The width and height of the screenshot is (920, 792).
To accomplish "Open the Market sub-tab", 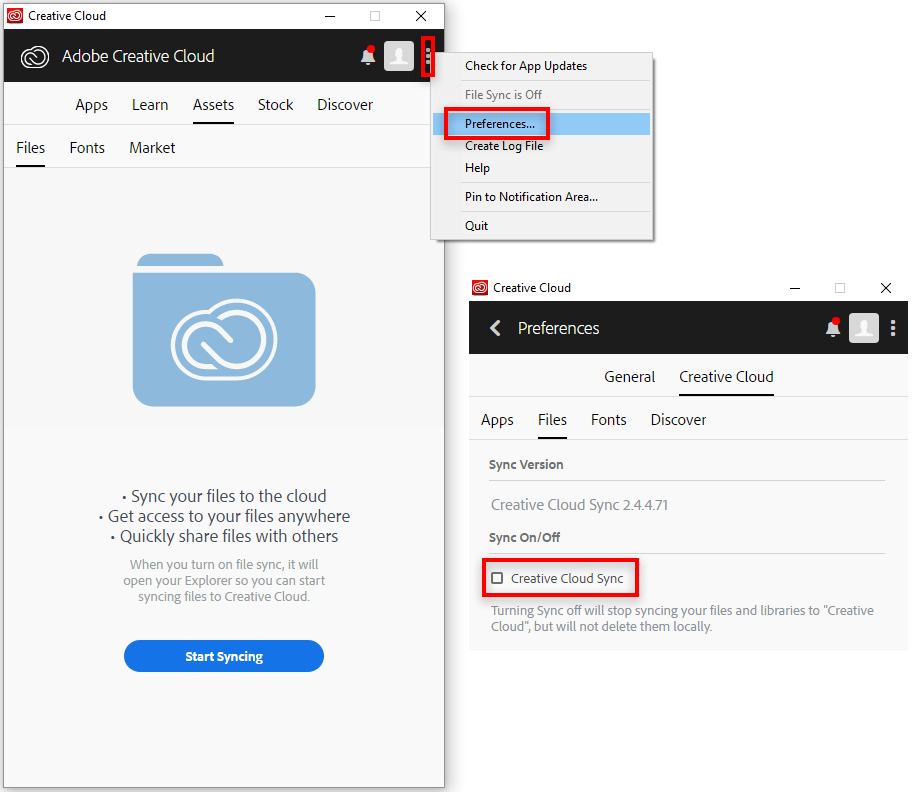I will point(153,148).
